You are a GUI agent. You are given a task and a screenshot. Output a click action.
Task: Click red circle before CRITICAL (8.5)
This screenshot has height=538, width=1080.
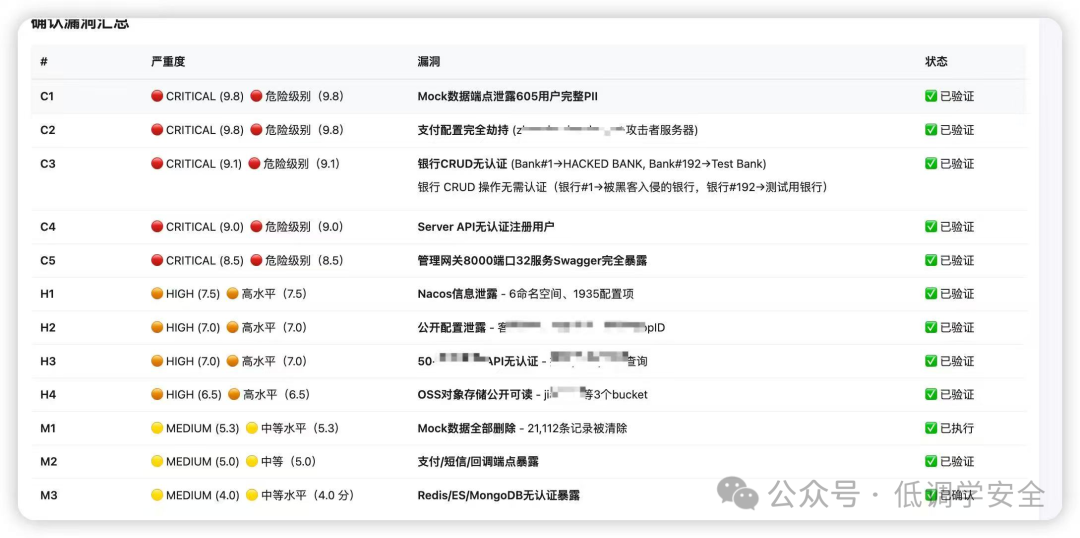pyautogui.click(x=157, y=260)
